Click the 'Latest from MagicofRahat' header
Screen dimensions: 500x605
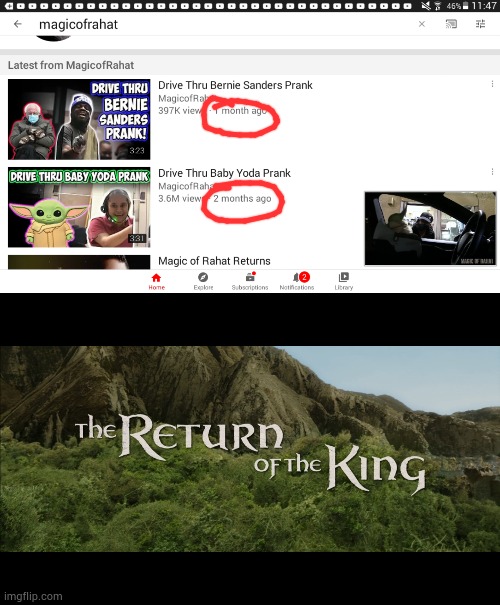point(71,65)
